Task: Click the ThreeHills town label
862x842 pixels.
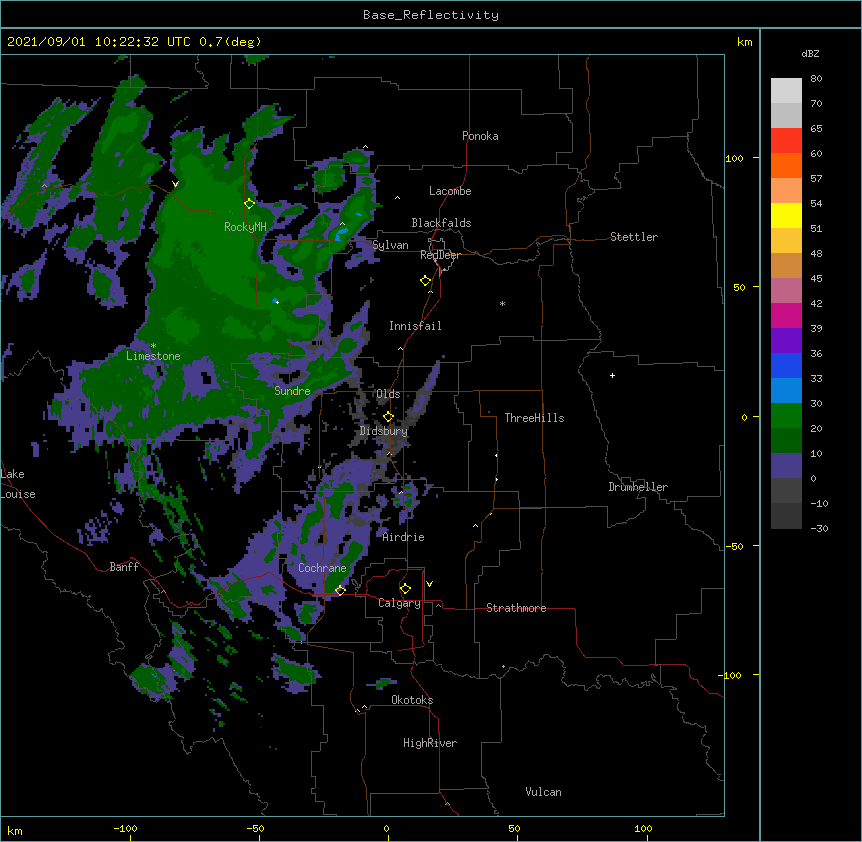Action: [534, 418]
